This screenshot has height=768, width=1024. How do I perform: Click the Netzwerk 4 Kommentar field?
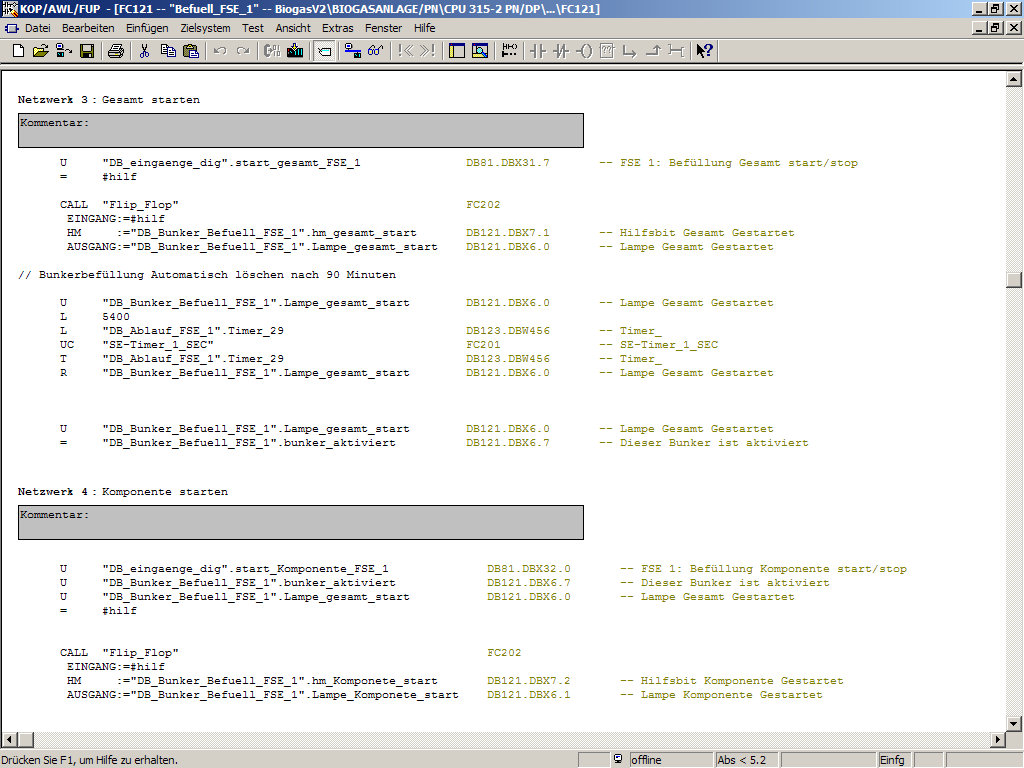click(x=300, y=523)
